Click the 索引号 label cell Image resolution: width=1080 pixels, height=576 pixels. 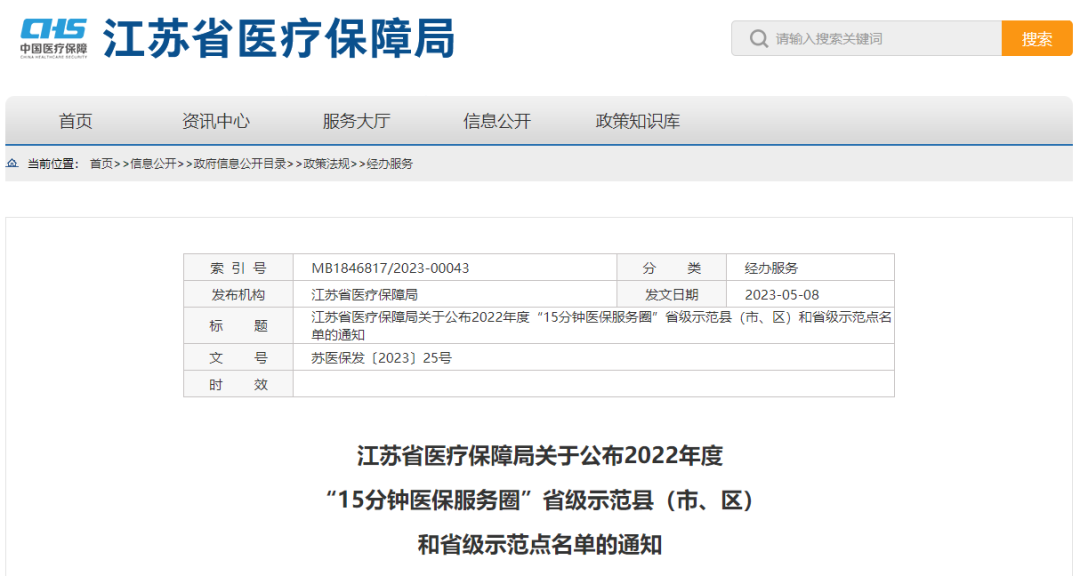(238, 267)
